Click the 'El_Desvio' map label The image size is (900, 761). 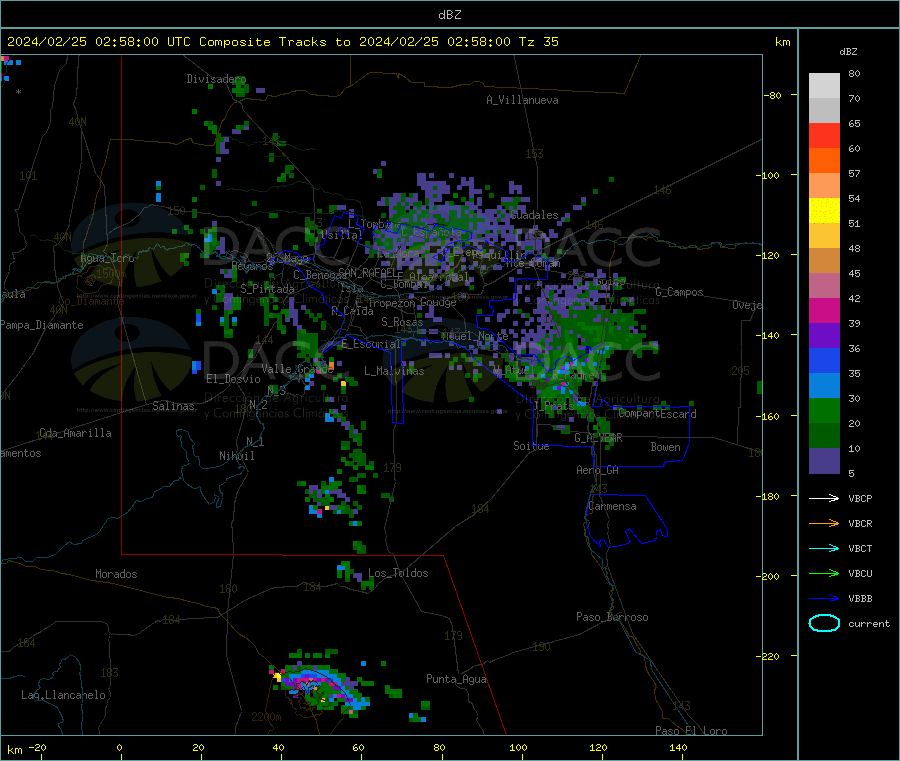[234, 379]
